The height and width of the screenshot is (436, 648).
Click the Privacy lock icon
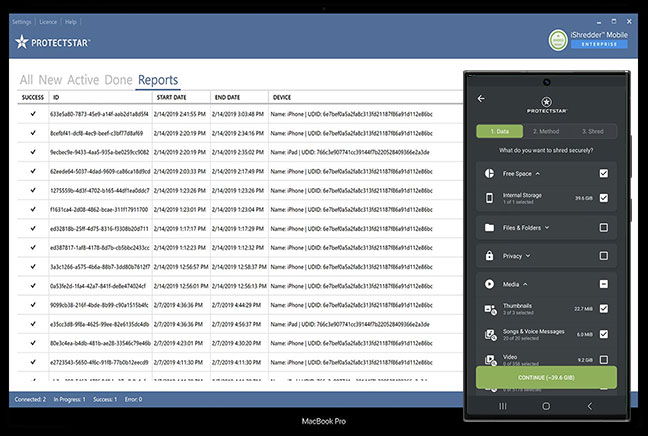tap(490, 256)
